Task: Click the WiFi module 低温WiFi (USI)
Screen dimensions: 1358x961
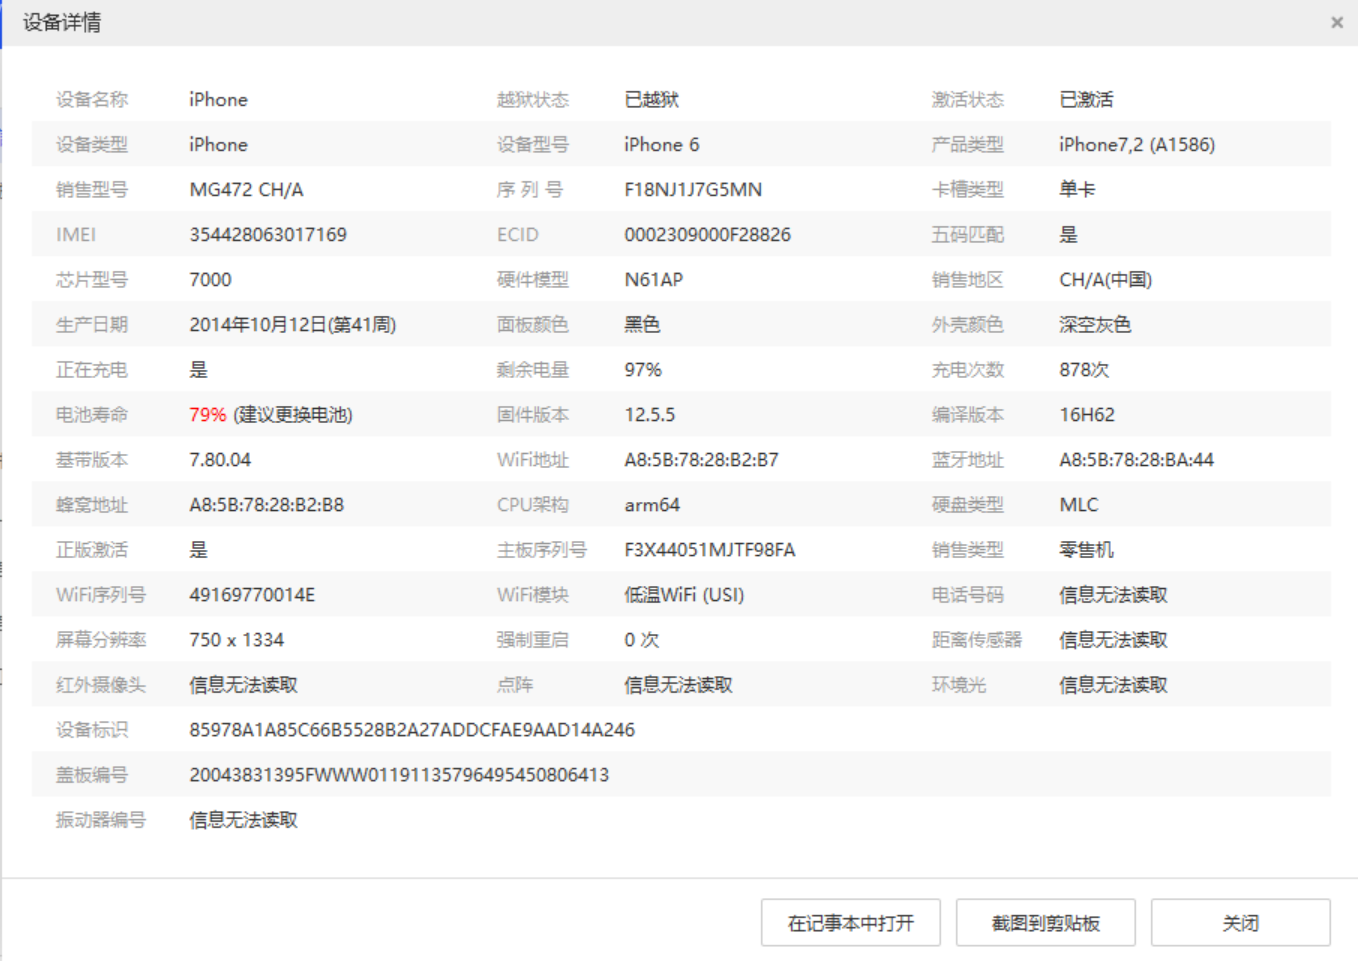Action: tap(684, 595)
